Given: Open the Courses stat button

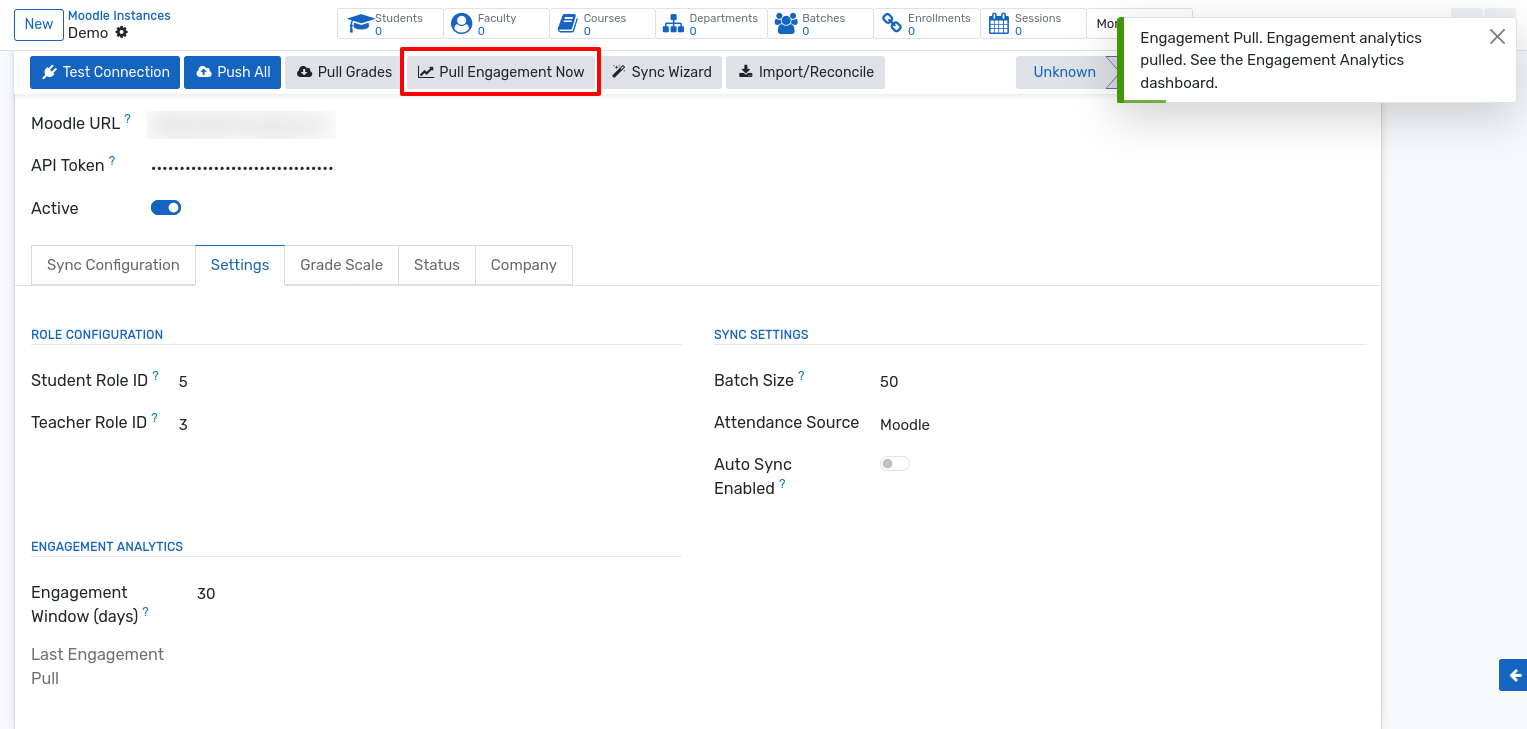Looking at the screenshot, I should click(x=603, y=24).
